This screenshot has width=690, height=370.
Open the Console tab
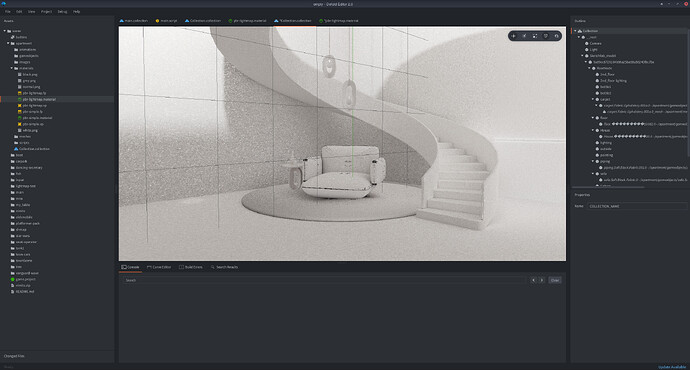(130, 267)
